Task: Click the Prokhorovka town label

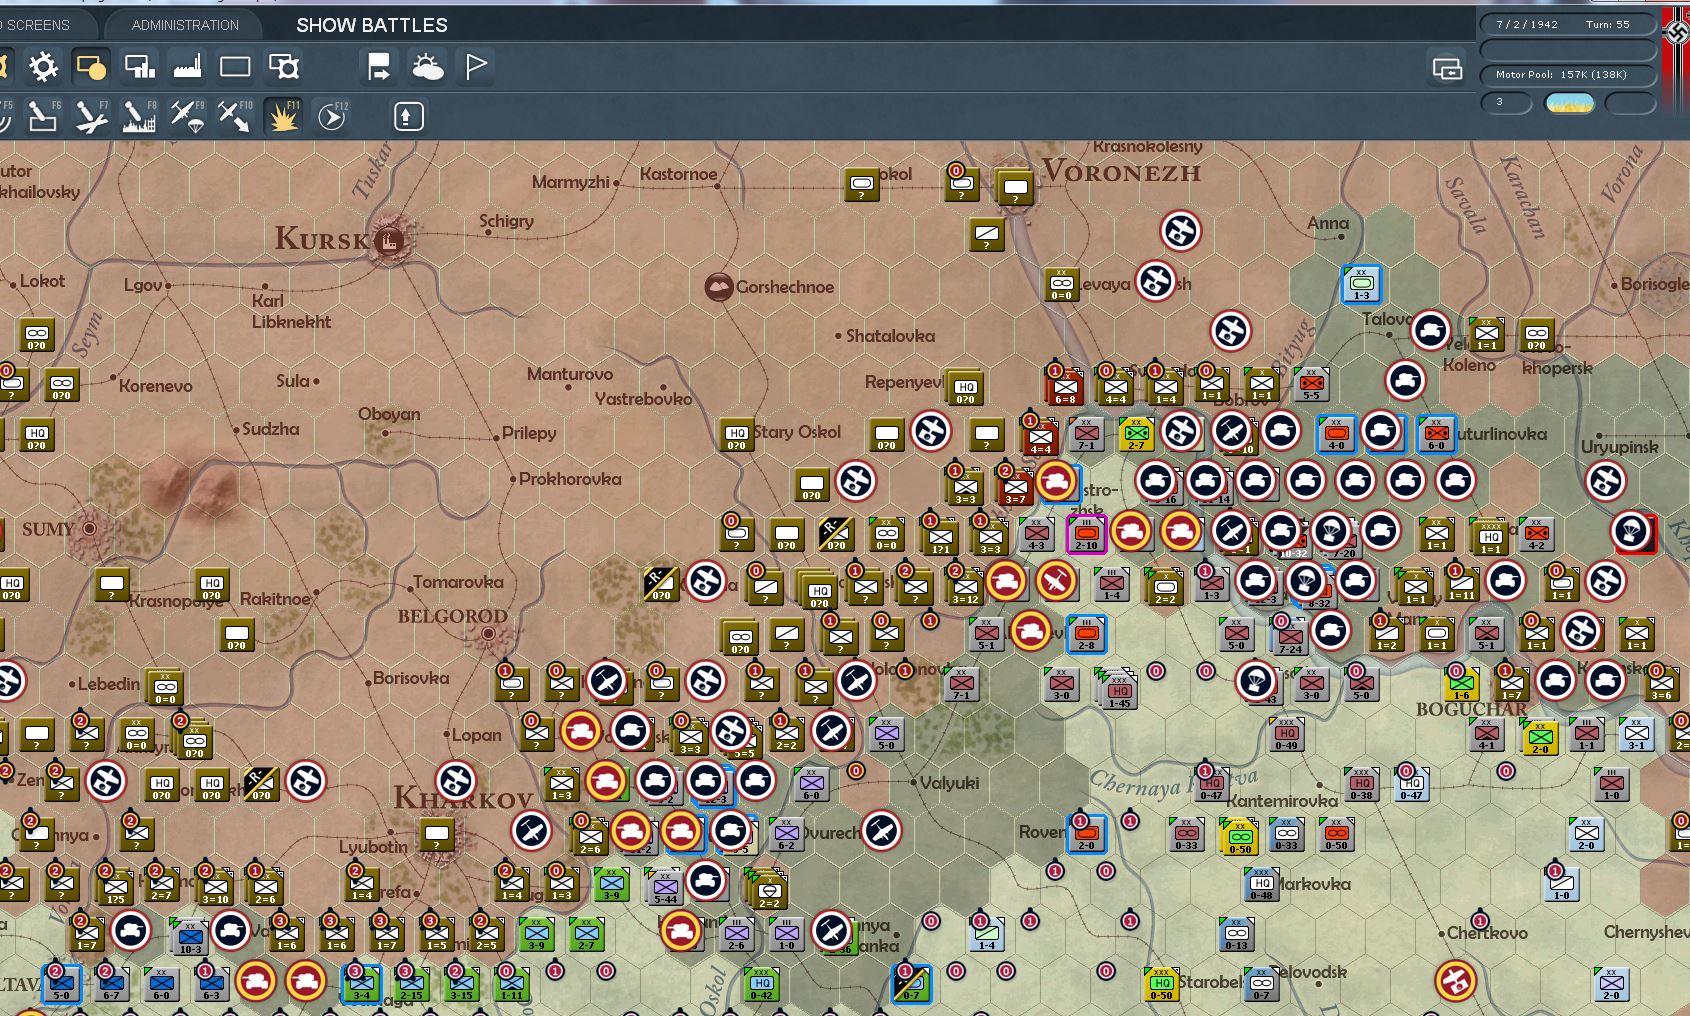Action: (x=570, y=479)
